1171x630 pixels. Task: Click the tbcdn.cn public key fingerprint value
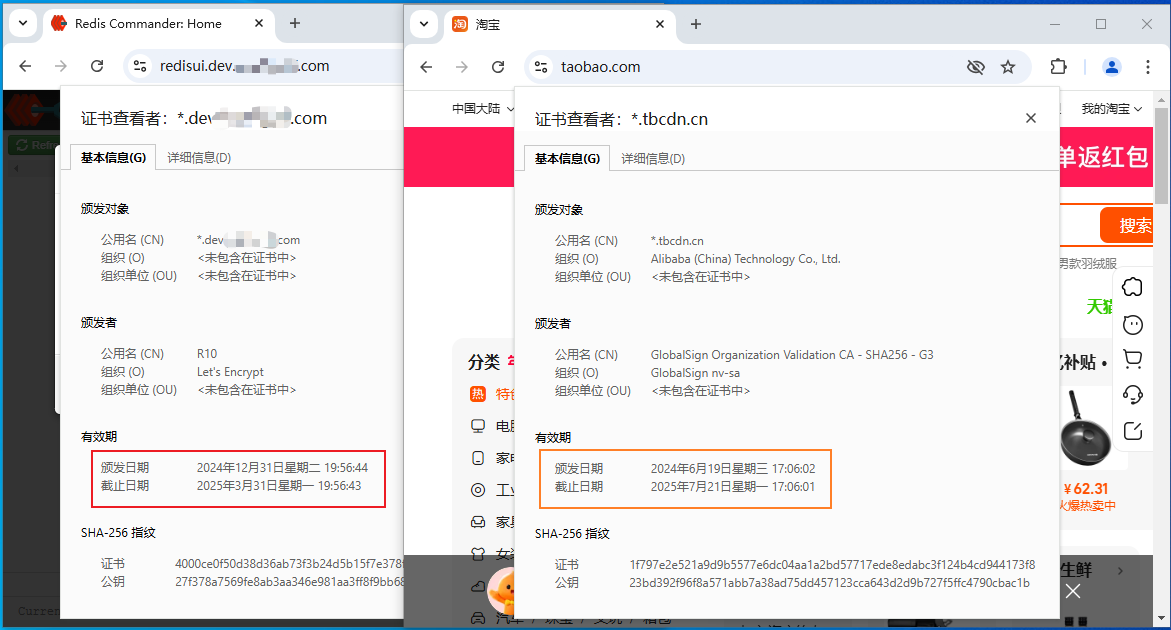pos(829,582)
